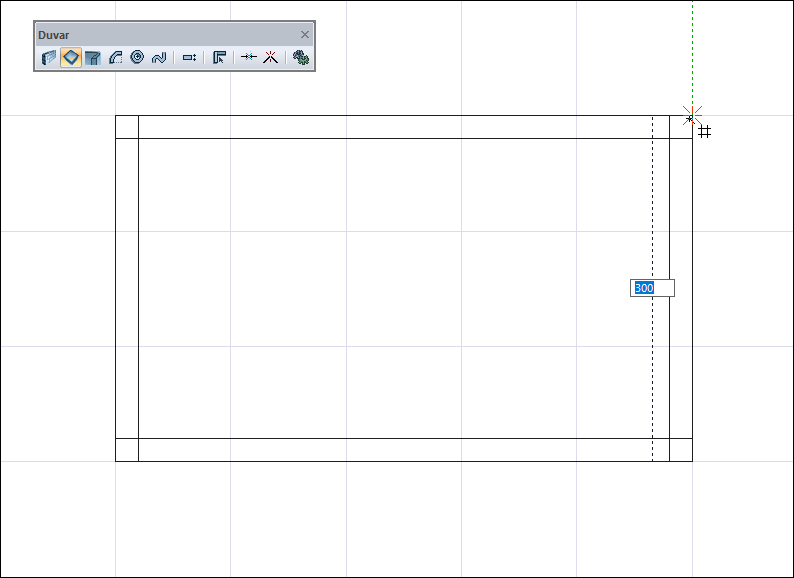Select the straight wall drawing tool
This screenshot has height=578, width=794.
point(49,58)
